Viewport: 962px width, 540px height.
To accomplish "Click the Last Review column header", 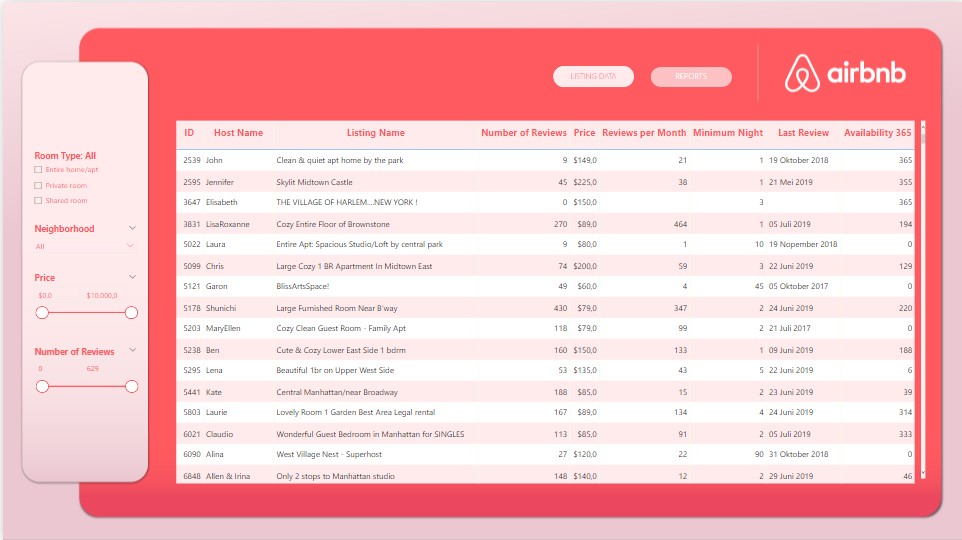I will click(803, 133).
